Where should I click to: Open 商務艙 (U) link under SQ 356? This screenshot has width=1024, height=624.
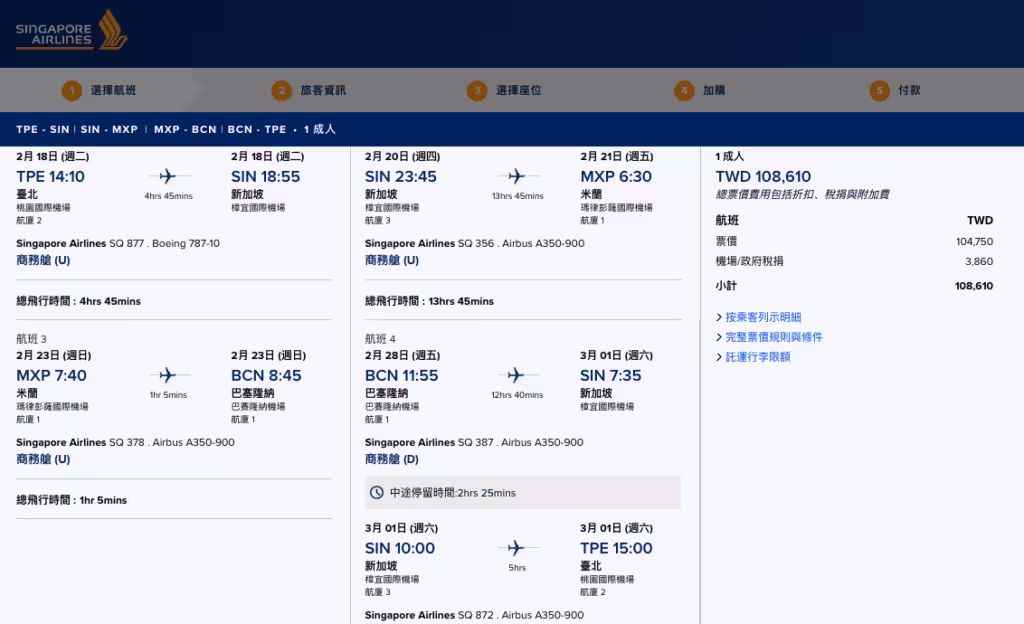392,260
